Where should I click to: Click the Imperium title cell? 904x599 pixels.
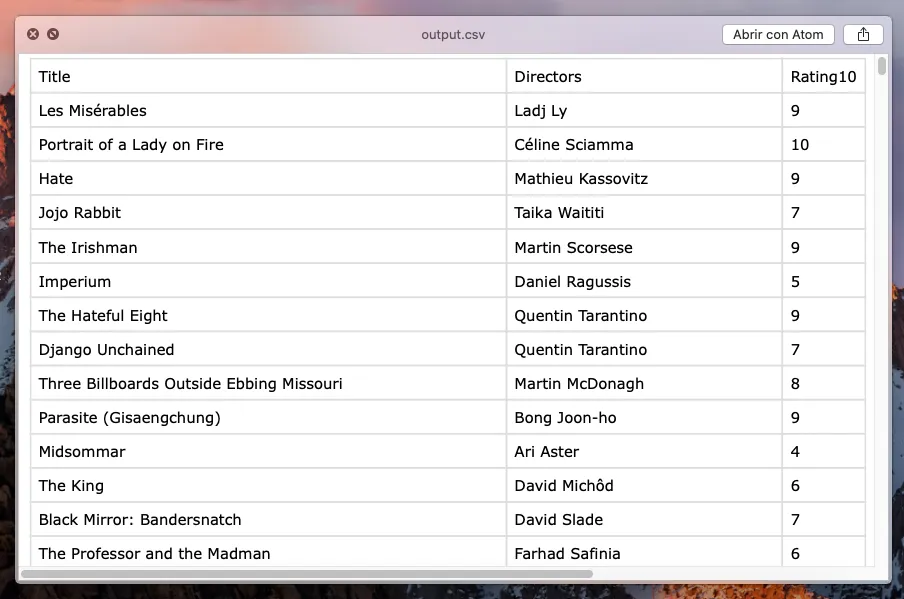pyautogui.click(x=269, y=281)
